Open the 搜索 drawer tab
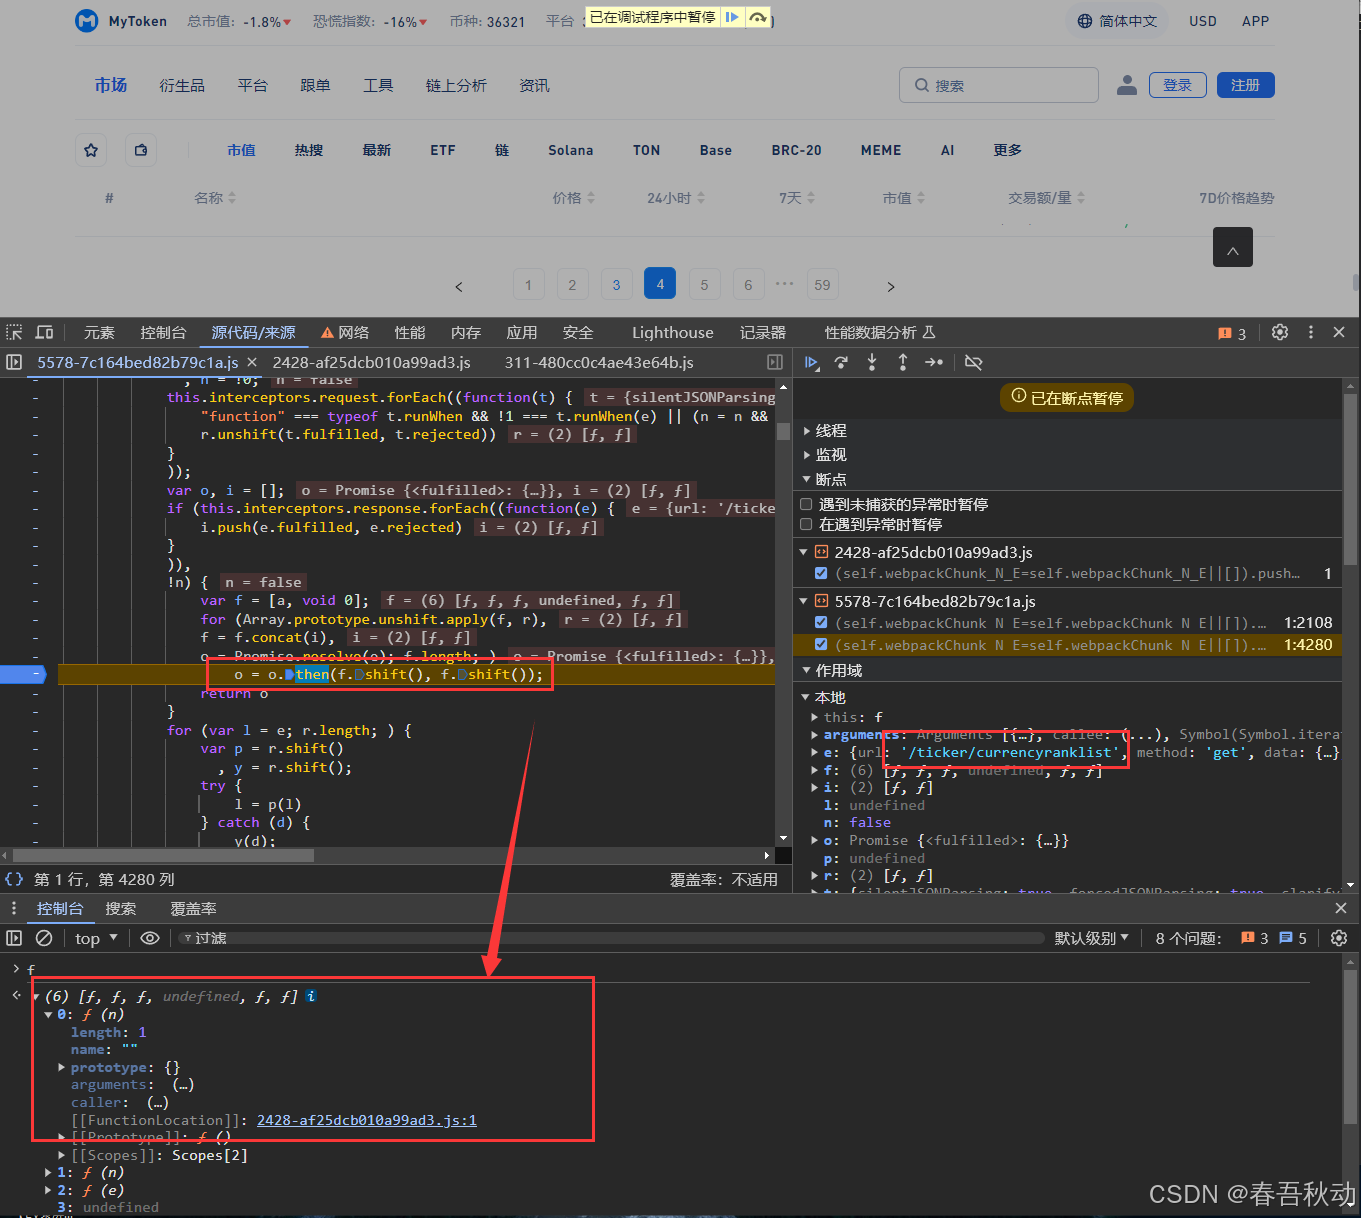 coord(120,908)
